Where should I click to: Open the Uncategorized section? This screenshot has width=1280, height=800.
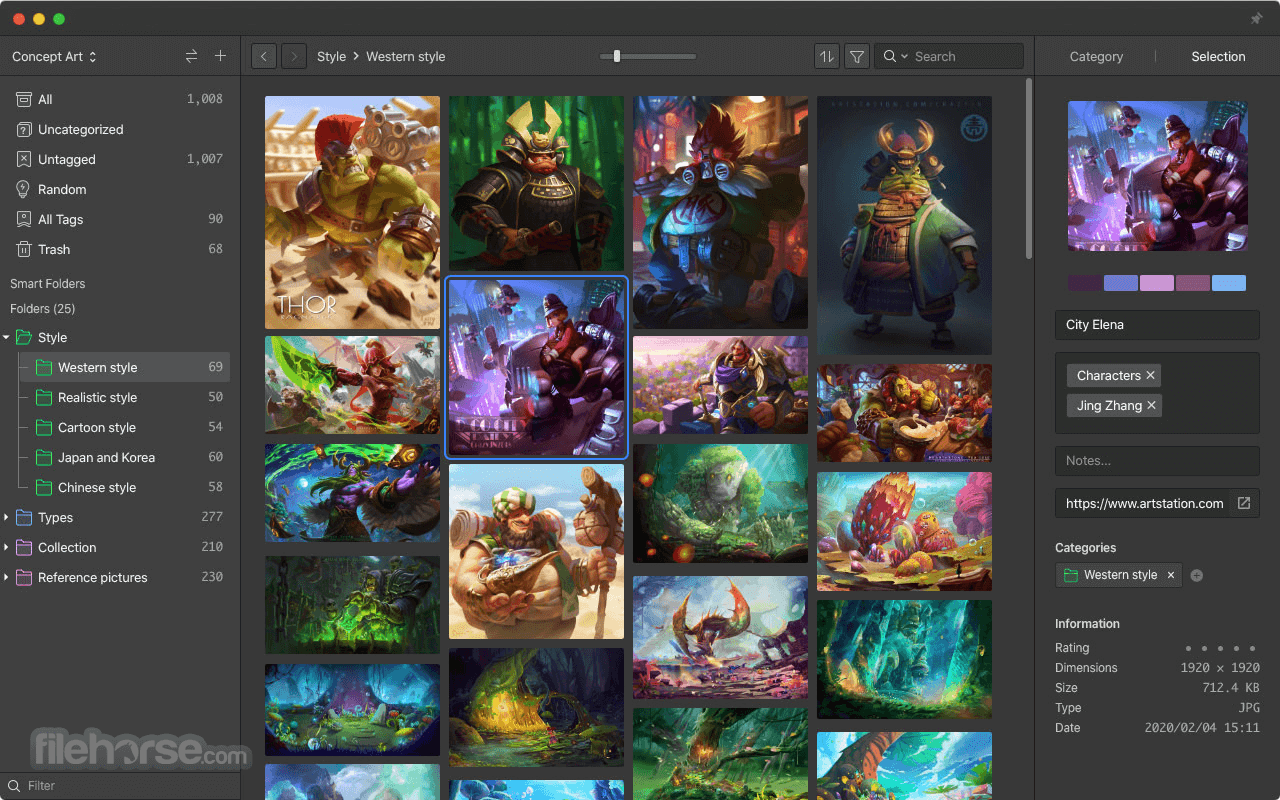pos(120,129)
